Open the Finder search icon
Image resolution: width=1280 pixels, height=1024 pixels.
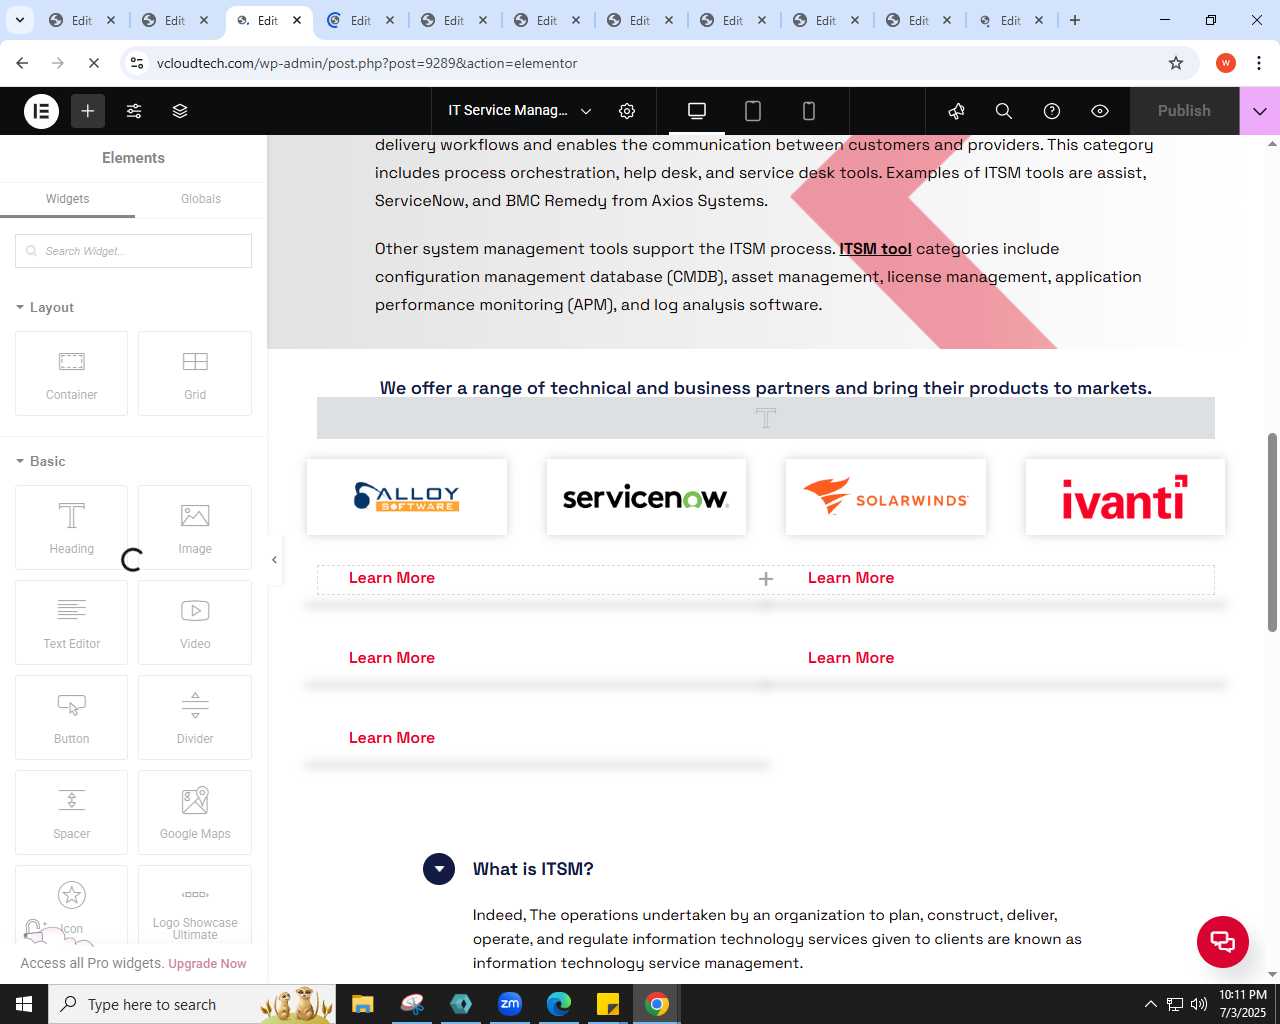[1004, 111]
